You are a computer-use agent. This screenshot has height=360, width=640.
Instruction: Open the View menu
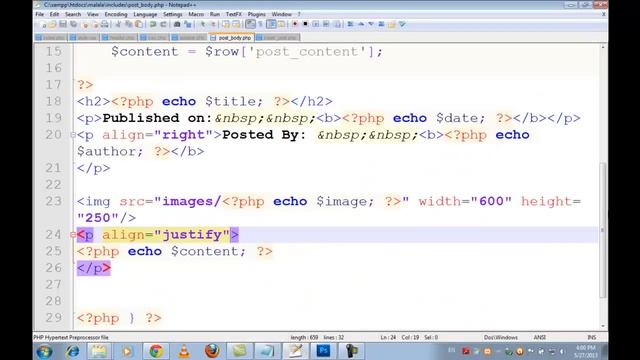tap(93, 14)
